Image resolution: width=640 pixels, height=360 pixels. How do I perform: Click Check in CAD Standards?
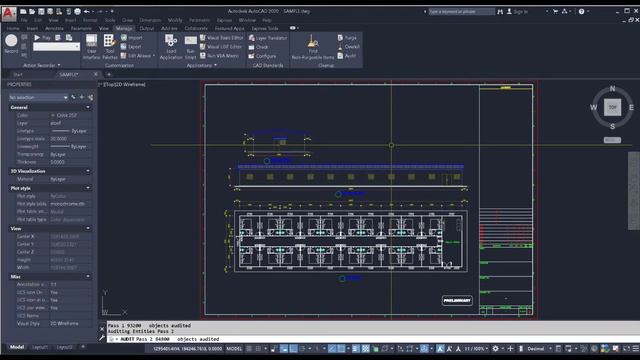pyautogui.click(x=258, y=47)
